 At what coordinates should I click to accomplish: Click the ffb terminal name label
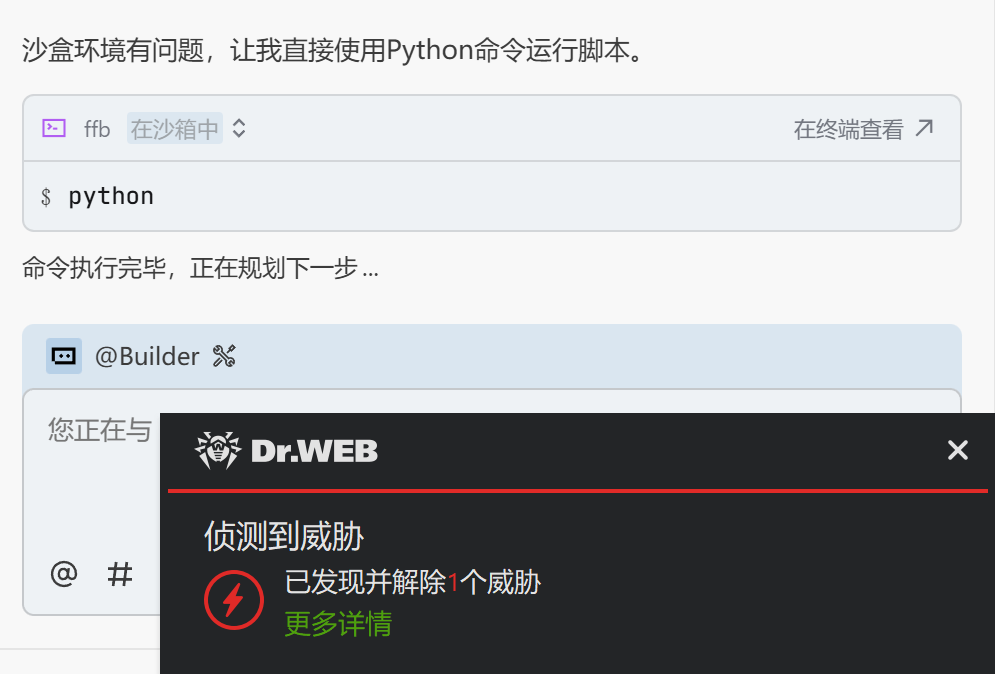[x=97, y=129]
